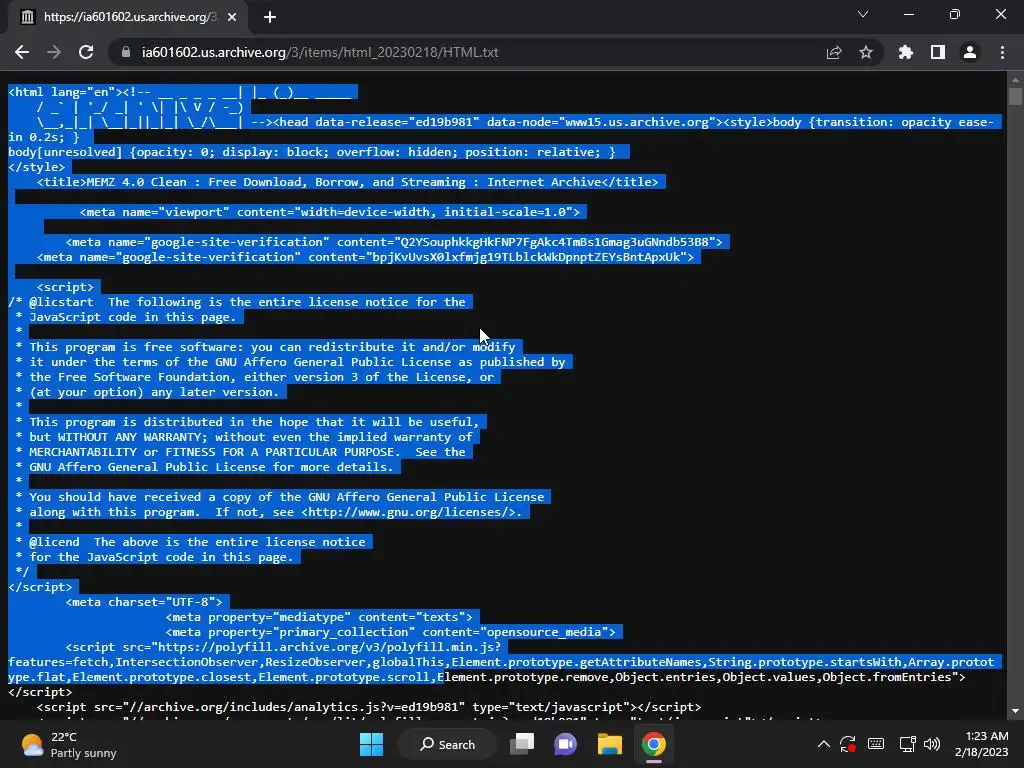Click the vertical scrollbar thumb
The image size is (1024, 768).
[1015, 96]
